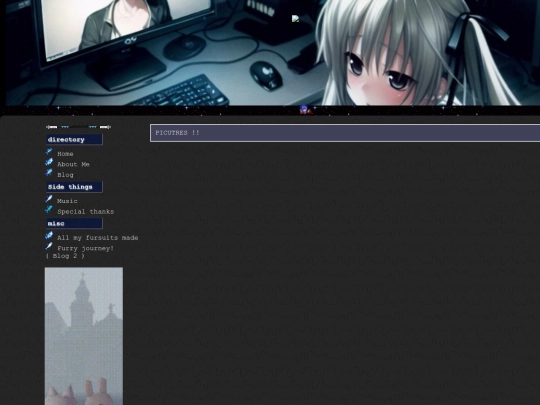The image size is (540, 405).
Task: Click the anime girl banner image
Action: 273,52
